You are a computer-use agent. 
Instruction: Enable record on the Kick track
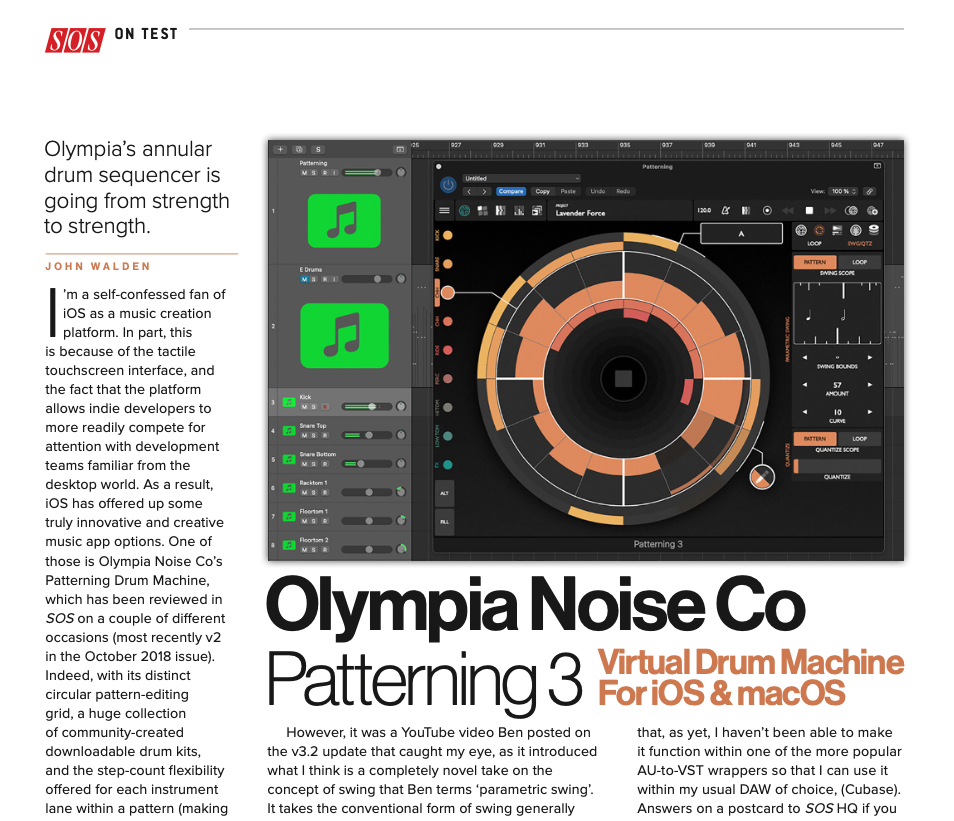[x=324, y=407]
